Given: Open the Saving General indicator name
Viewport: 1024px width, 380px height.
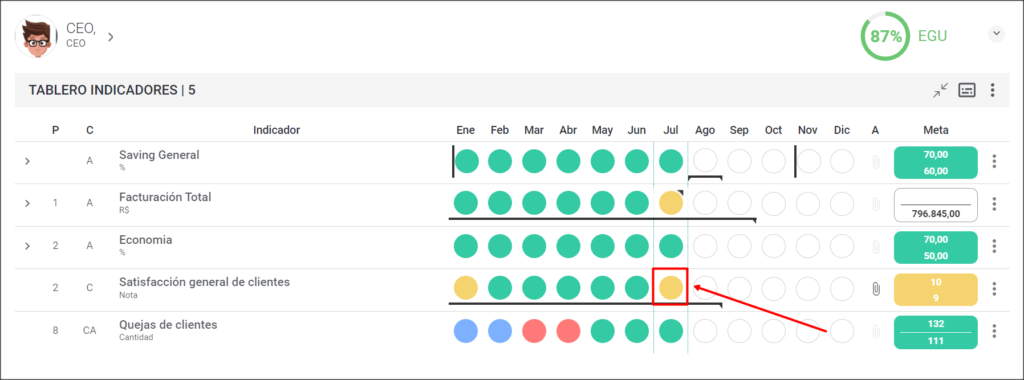Looking at the screenshot, I should (159, 155).
